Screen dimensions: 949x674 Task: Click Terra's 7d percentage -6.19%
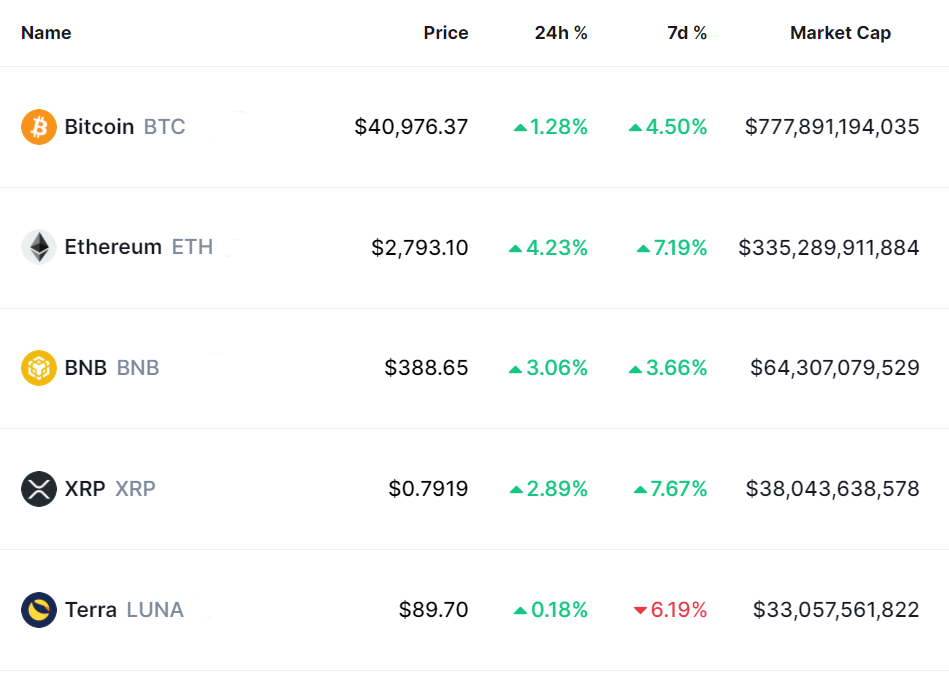(679, 609)
